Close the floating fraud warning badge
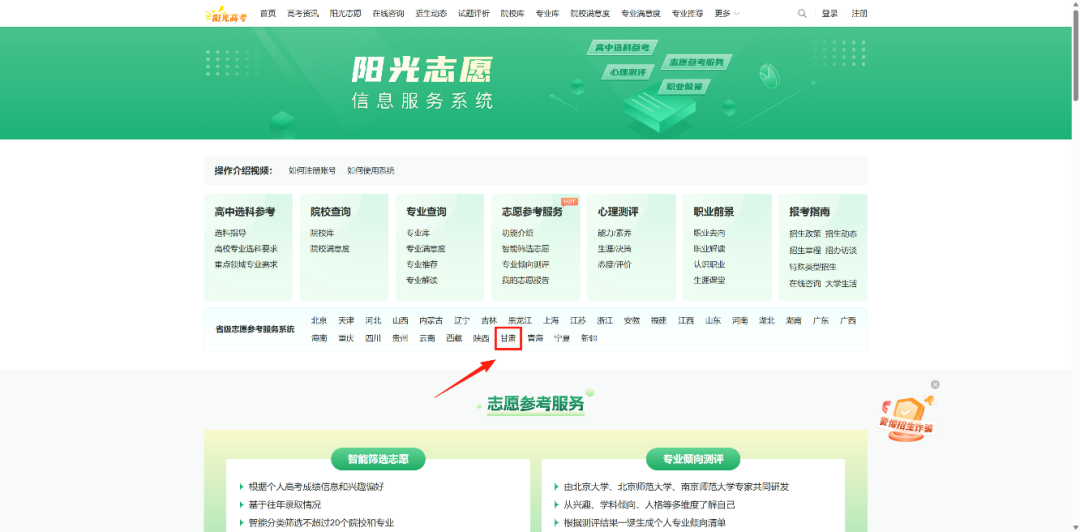 click(x=935, y=384)
